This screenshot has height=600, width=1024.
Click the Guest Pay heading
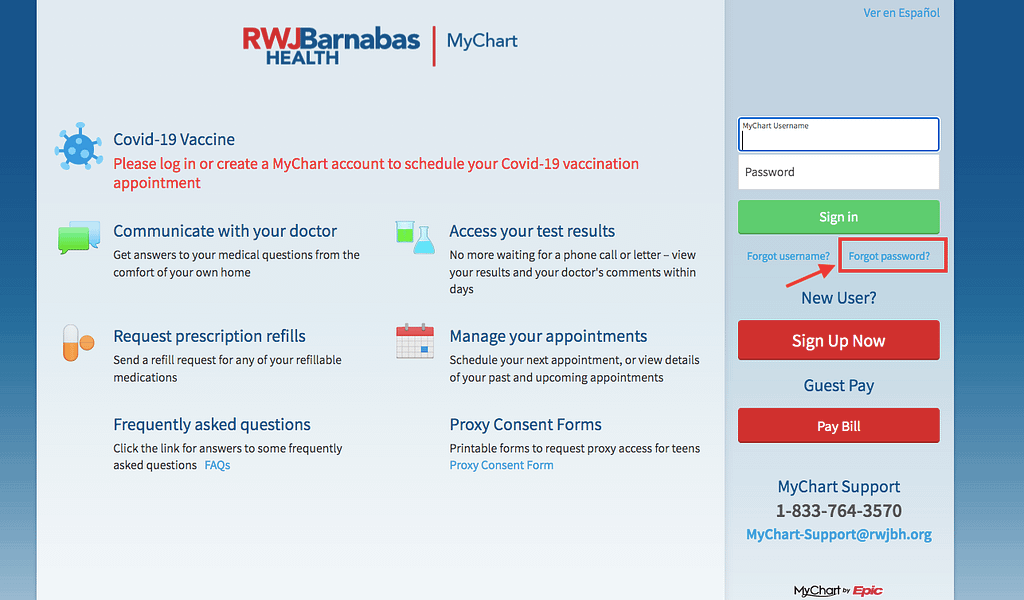click(839, 385)
